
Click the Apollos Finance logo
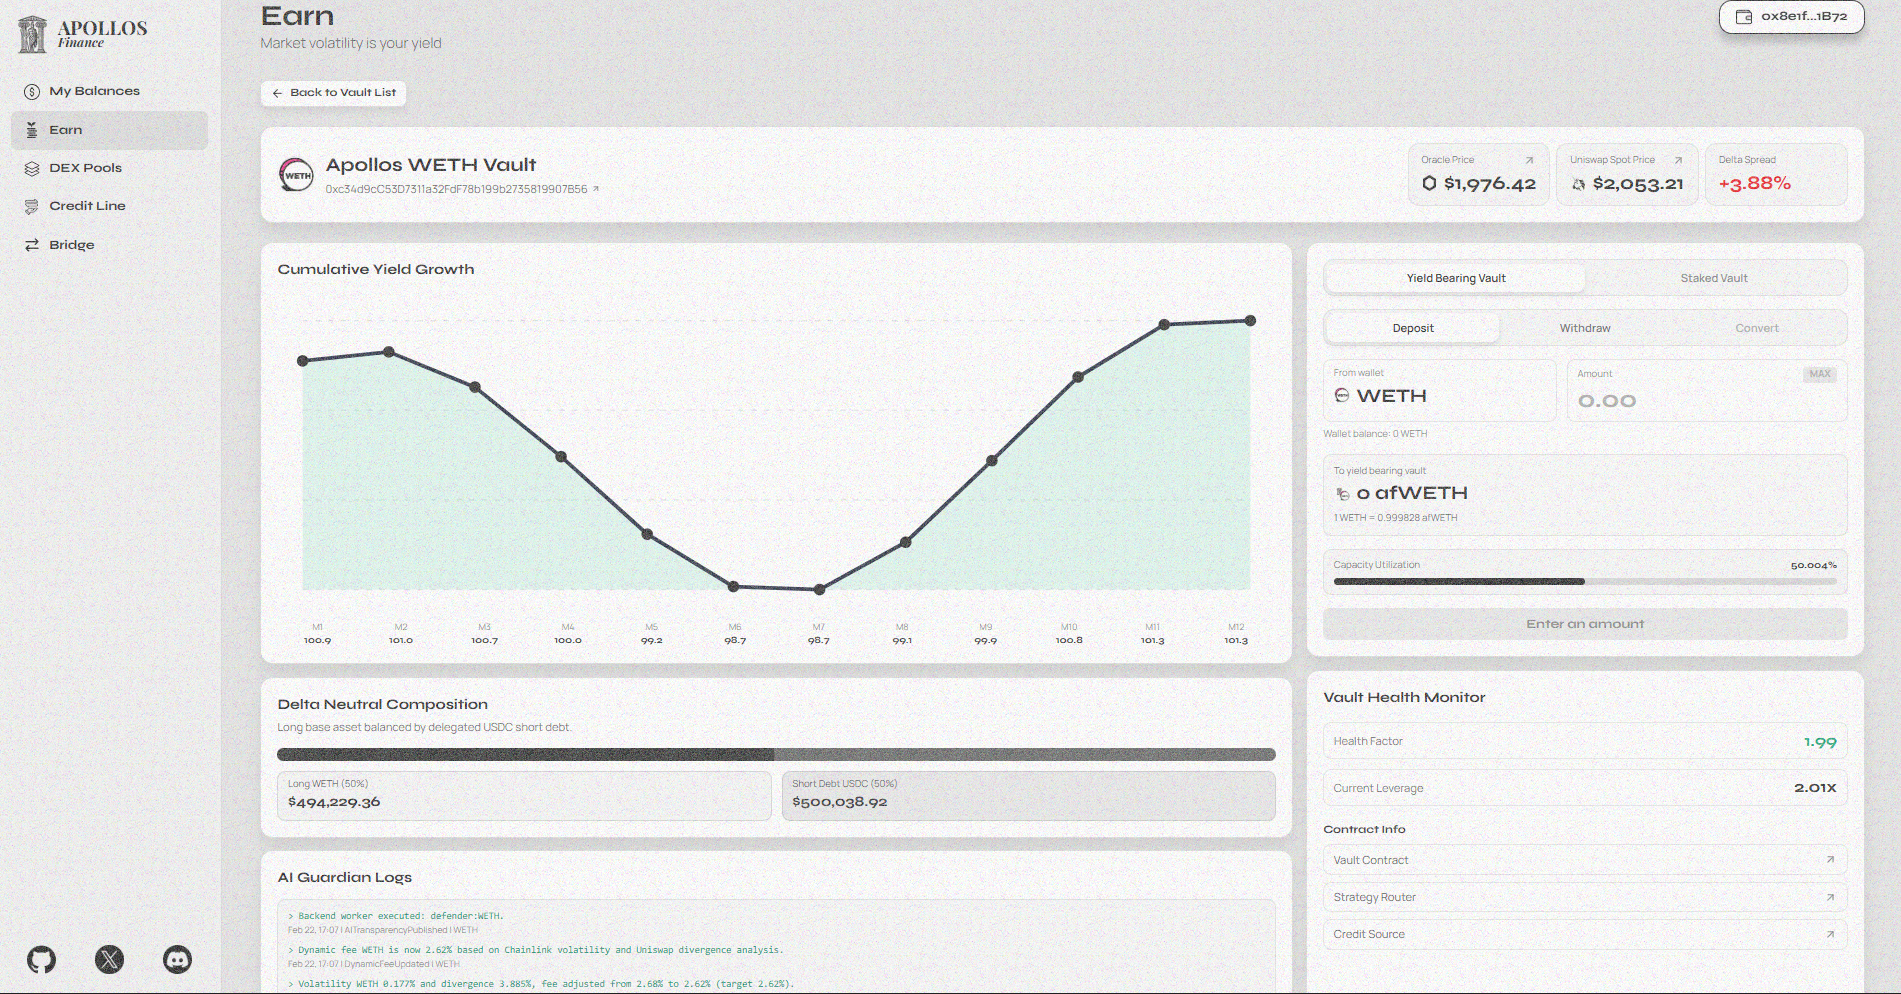click(83, 34)
